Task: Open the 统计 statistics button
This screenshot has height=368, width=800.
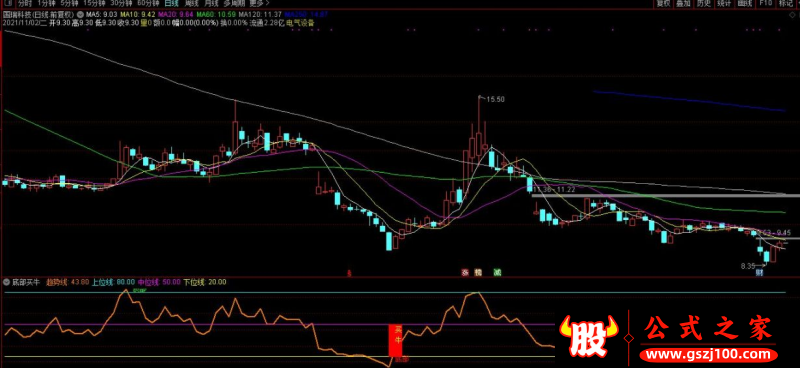Action: pyautogui.click(x=724, y=4)
